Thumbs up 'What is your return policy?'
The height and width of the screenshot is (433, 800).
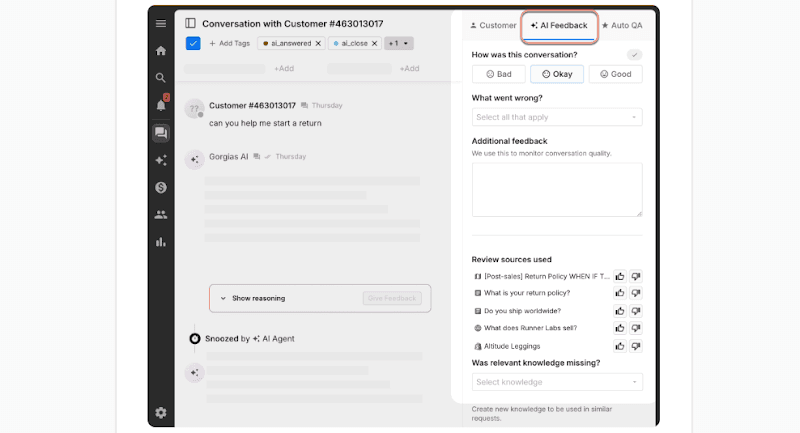pos(620,293)
